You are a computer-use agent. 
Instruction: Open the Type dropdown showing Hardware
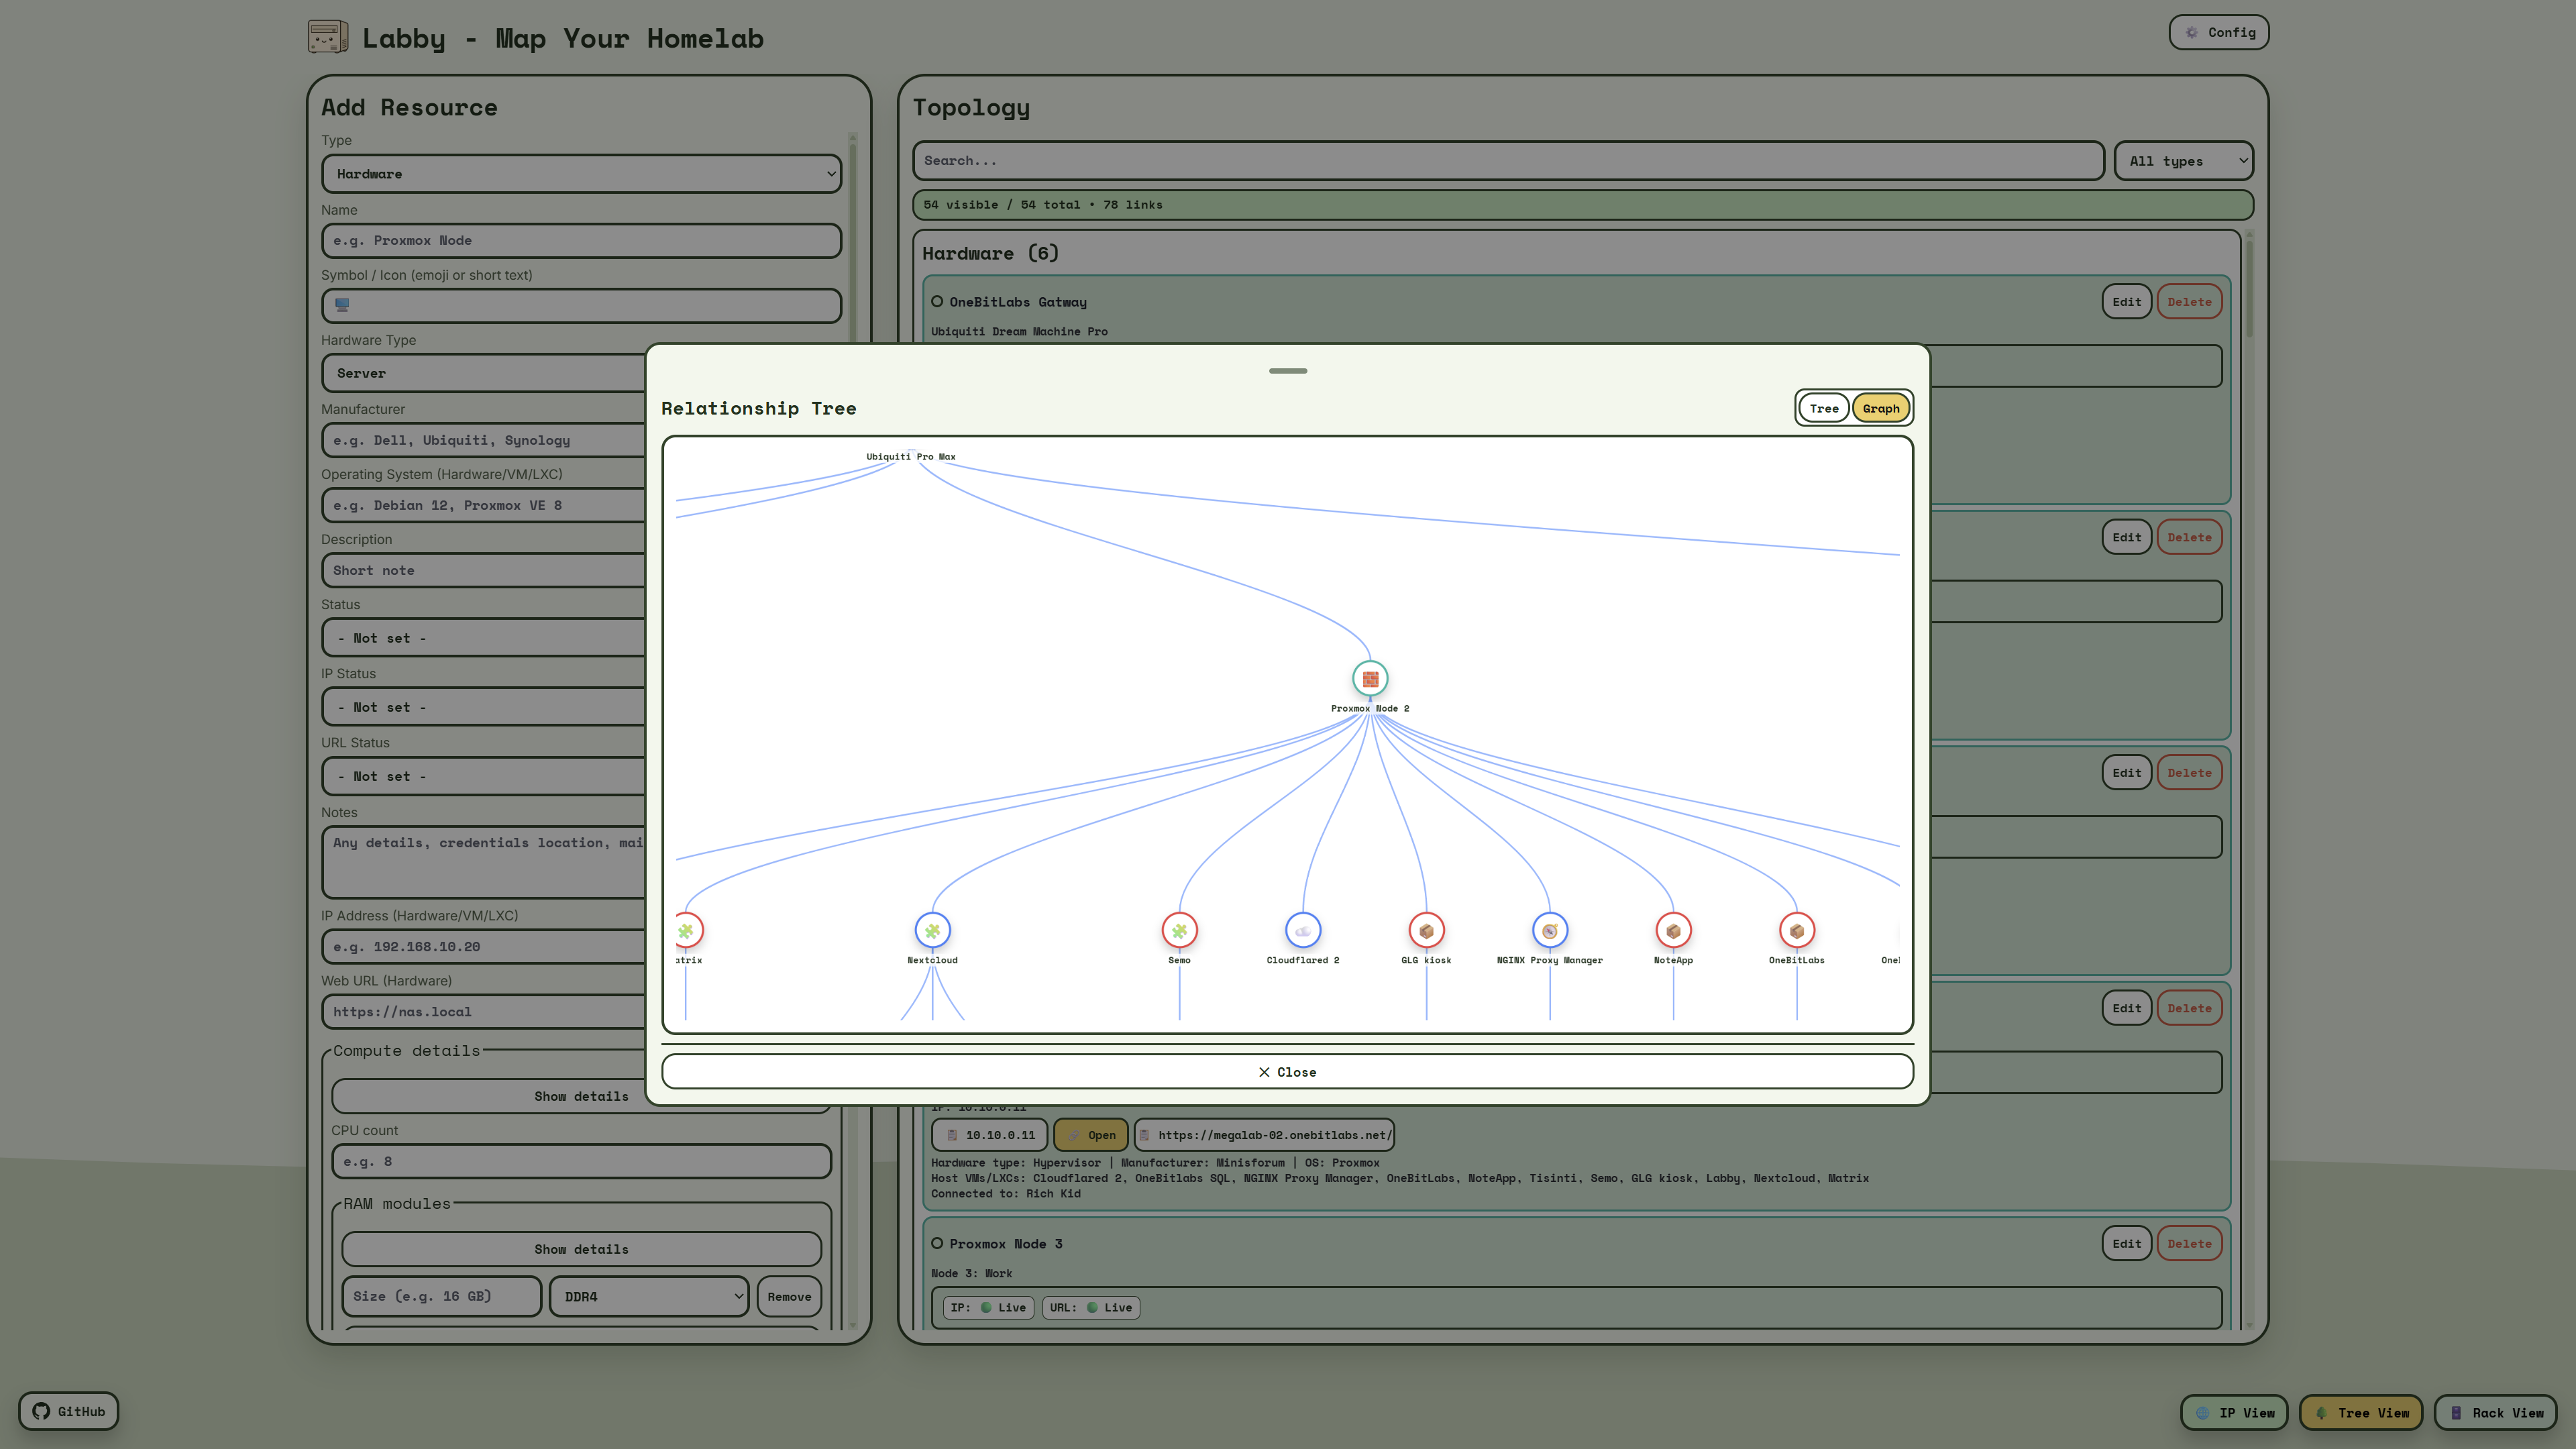[x=581, y=174]
